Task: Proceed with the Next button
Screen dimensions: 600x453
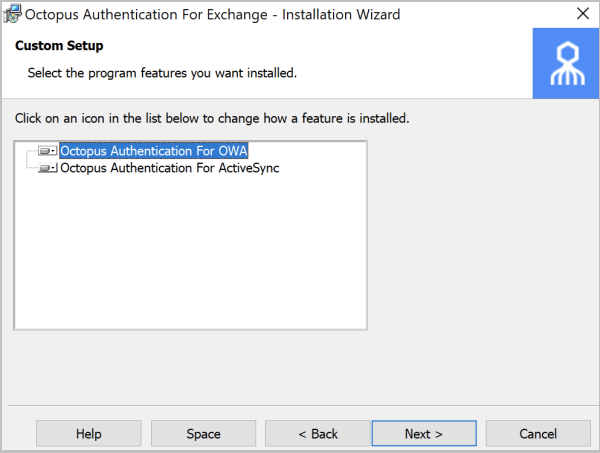Action: pyautogui.click(x=424, y=434)
